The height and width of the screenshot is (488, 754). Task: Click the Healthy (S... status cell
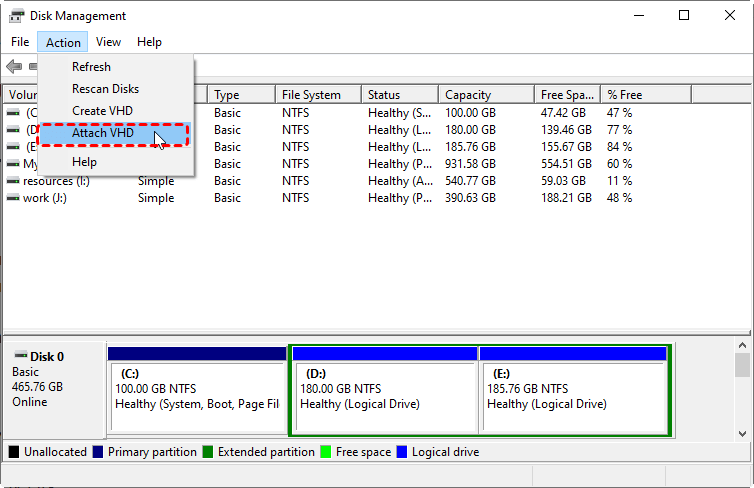tap(400, 113)
